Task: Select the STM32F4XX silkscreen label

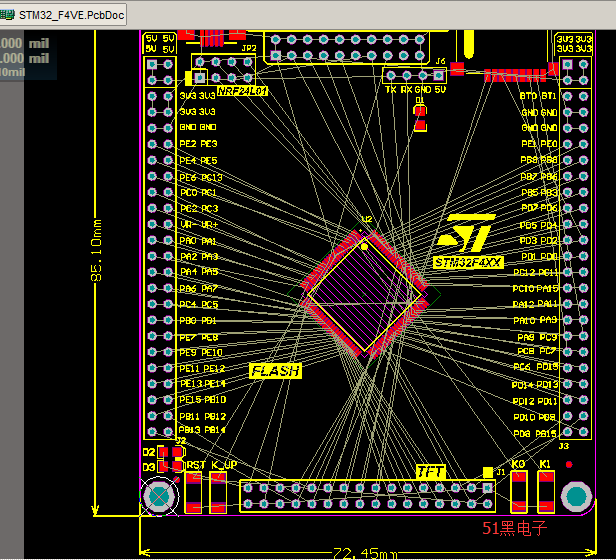Action: click(468, 263)
